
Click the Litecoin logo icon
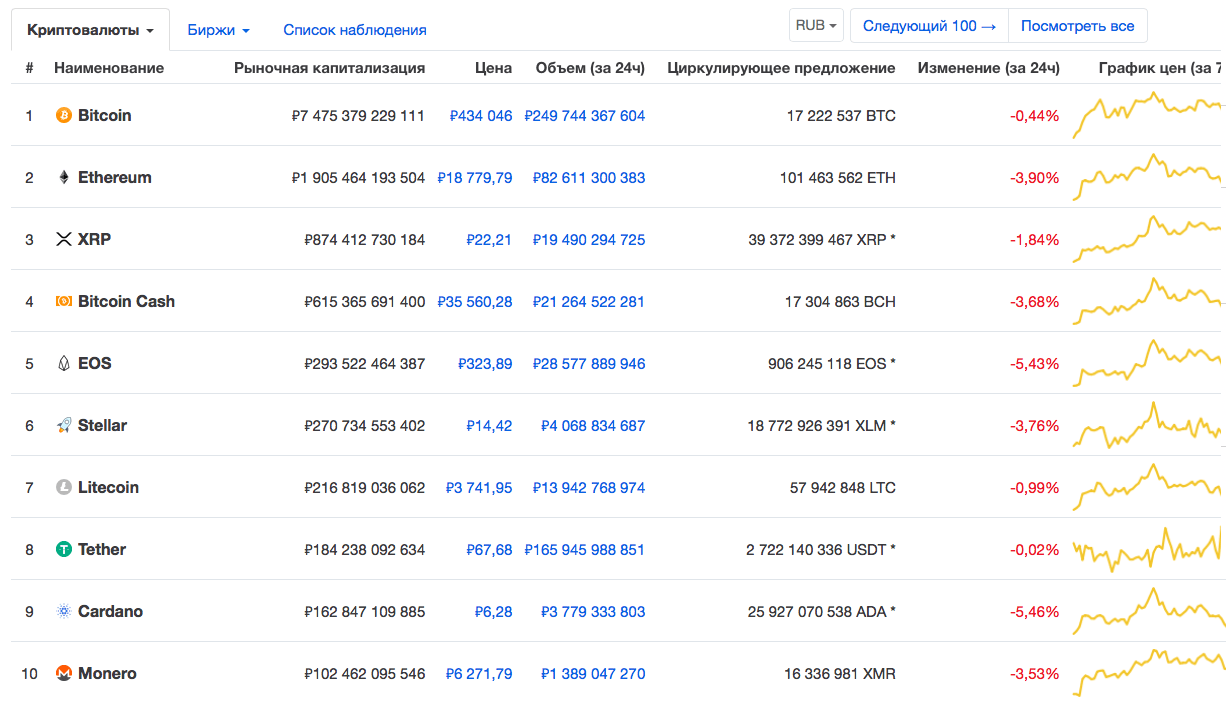coord(64,488)
